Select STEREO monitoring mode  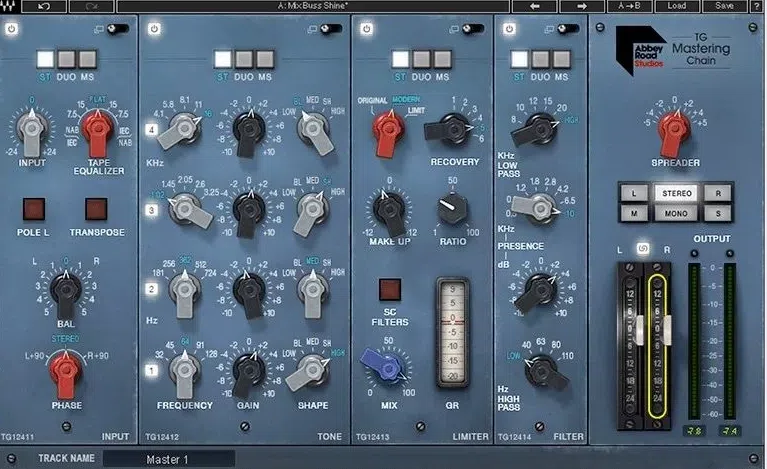coord(677,193)
